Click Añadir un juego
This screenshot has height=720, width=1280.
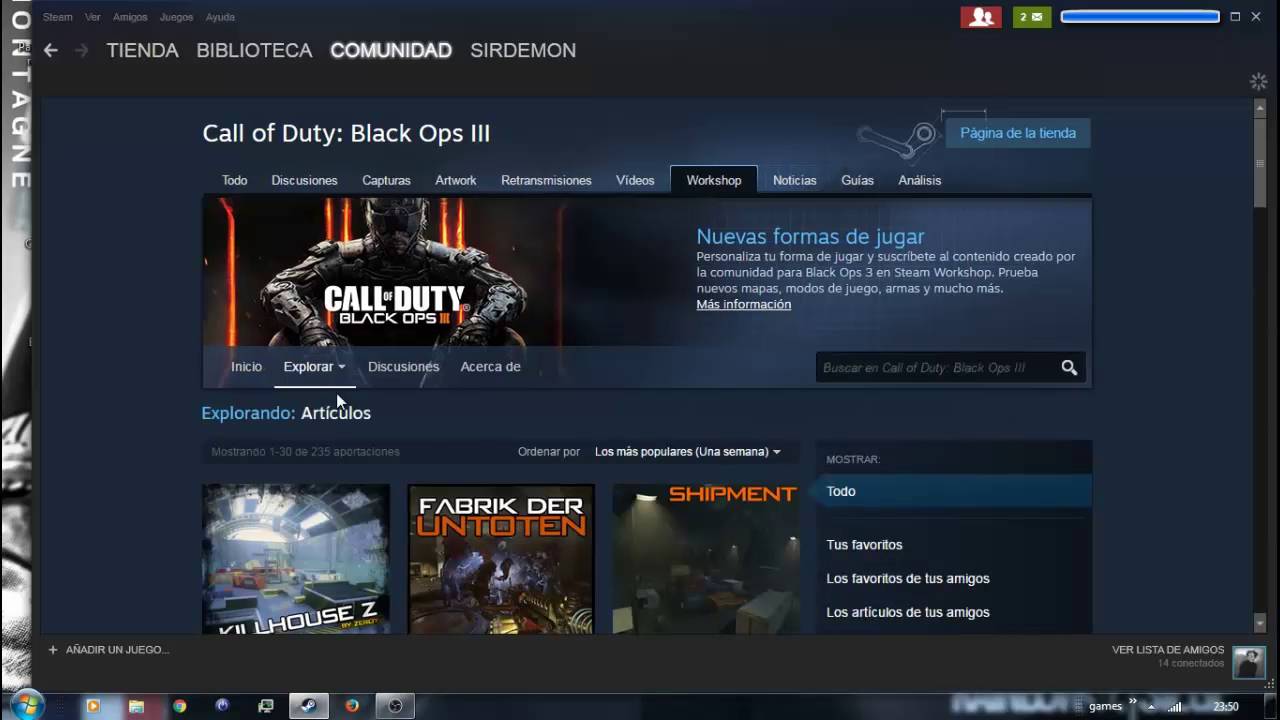click(x=117, y=650)
